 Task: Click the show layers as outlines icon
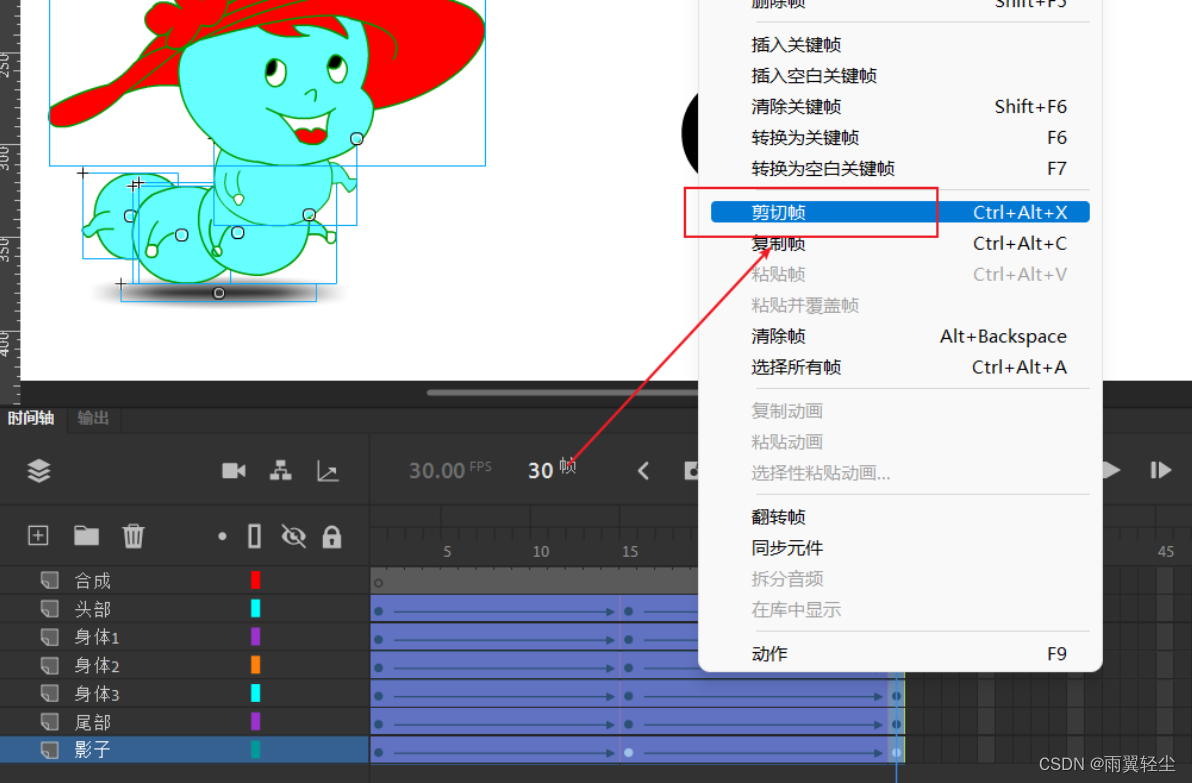click(256, 535)
